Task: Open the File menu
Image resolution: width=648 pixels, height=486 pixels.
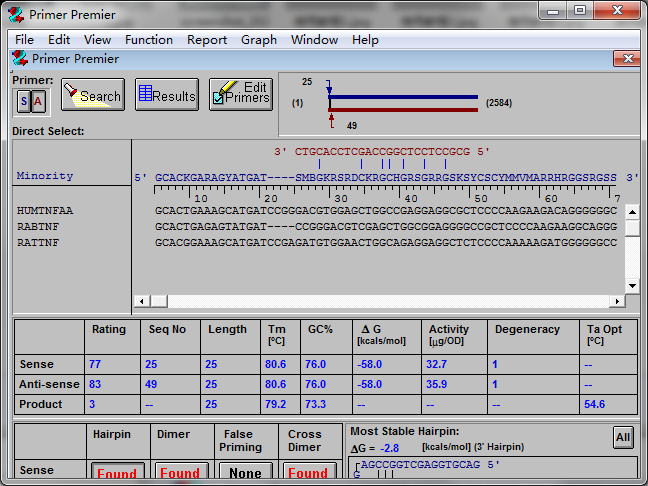Action: click(x=24, y=40)
